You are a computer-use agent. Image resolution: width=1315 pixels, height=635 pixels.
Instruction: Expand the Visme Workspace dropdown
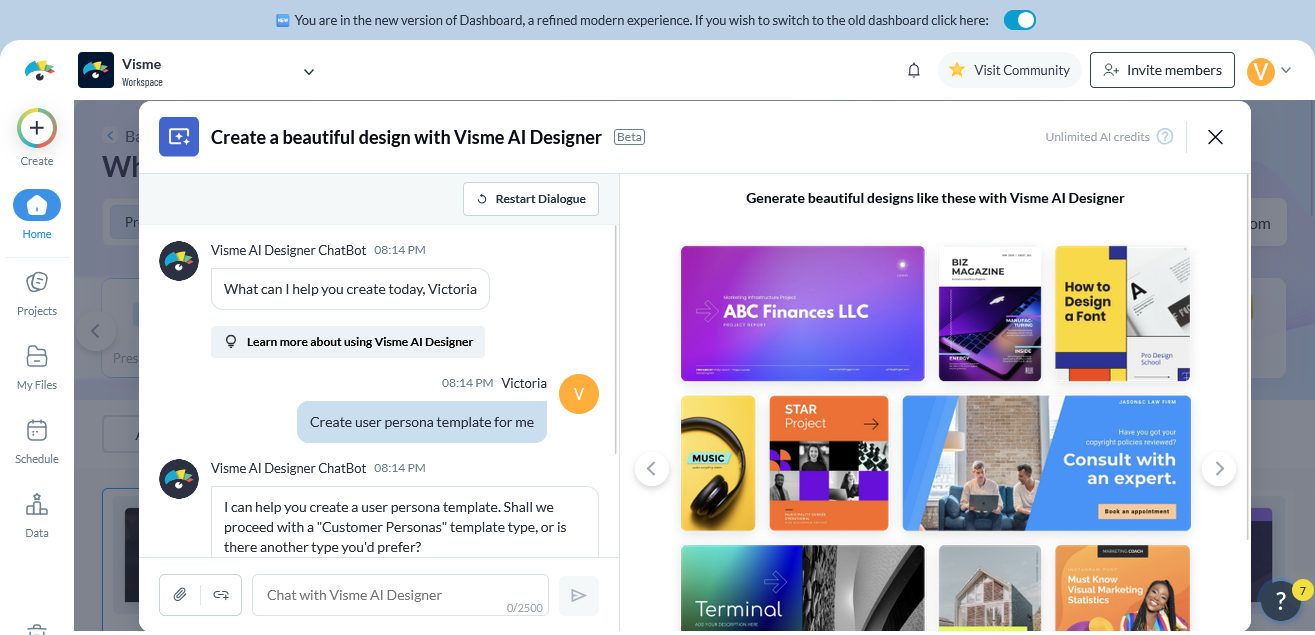[x=309, y=70]
